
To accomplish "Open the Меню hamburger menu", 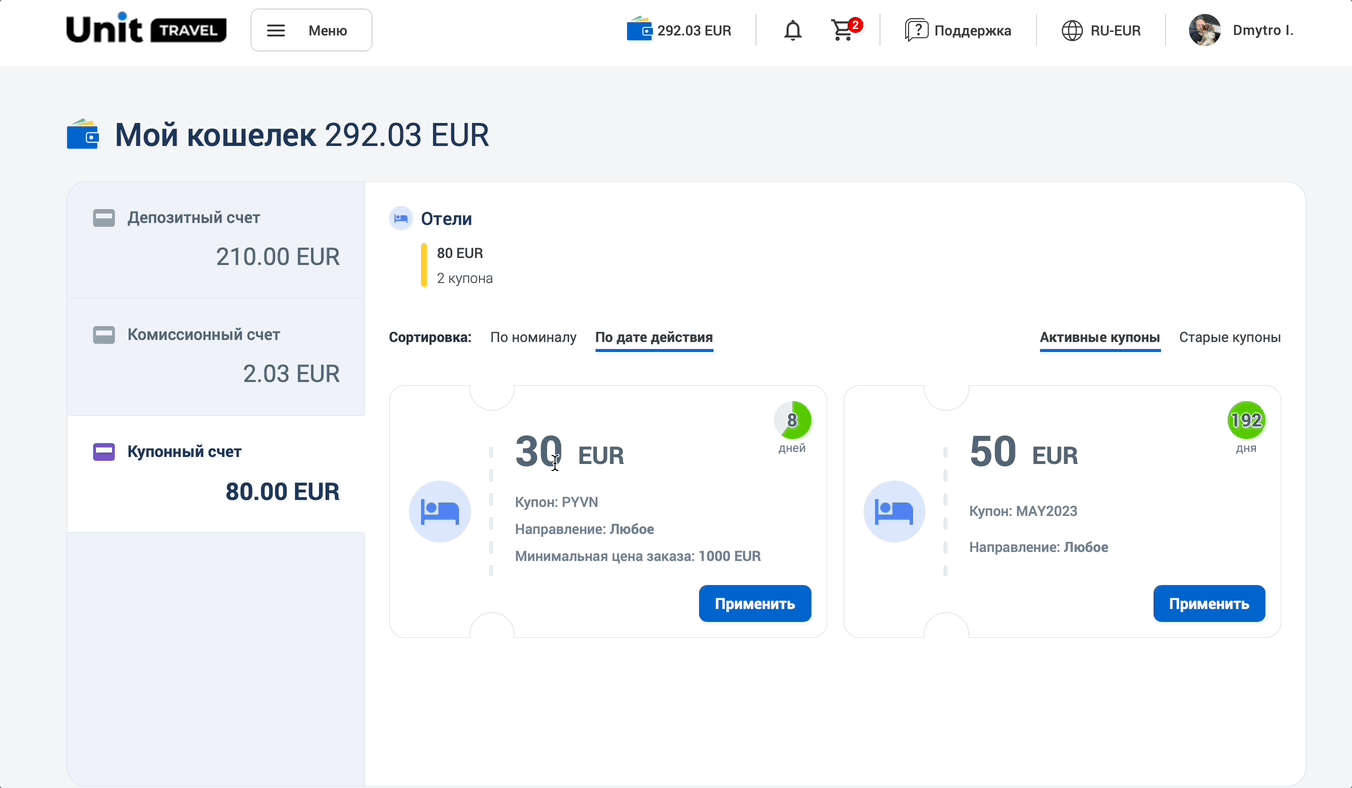I will tap(311, 30).
